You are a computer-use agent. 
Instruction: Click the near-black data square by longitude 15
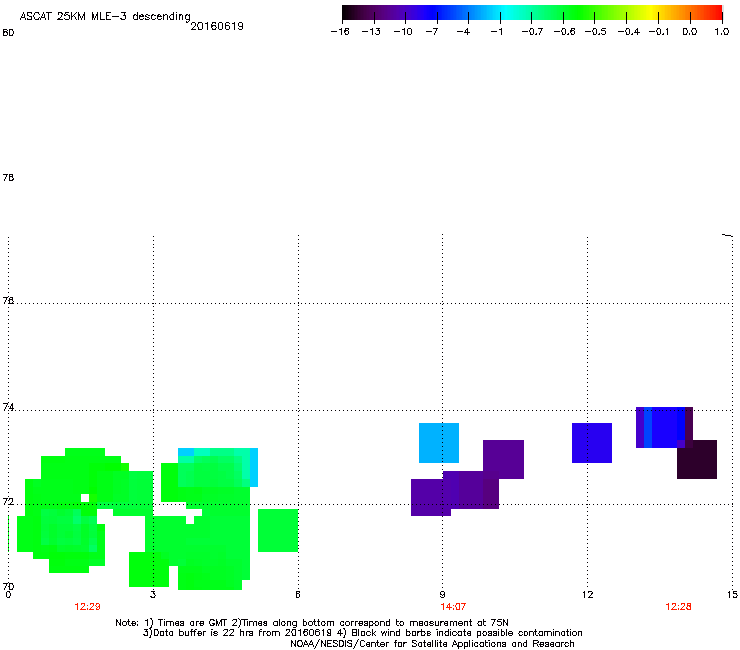(697, 459)
